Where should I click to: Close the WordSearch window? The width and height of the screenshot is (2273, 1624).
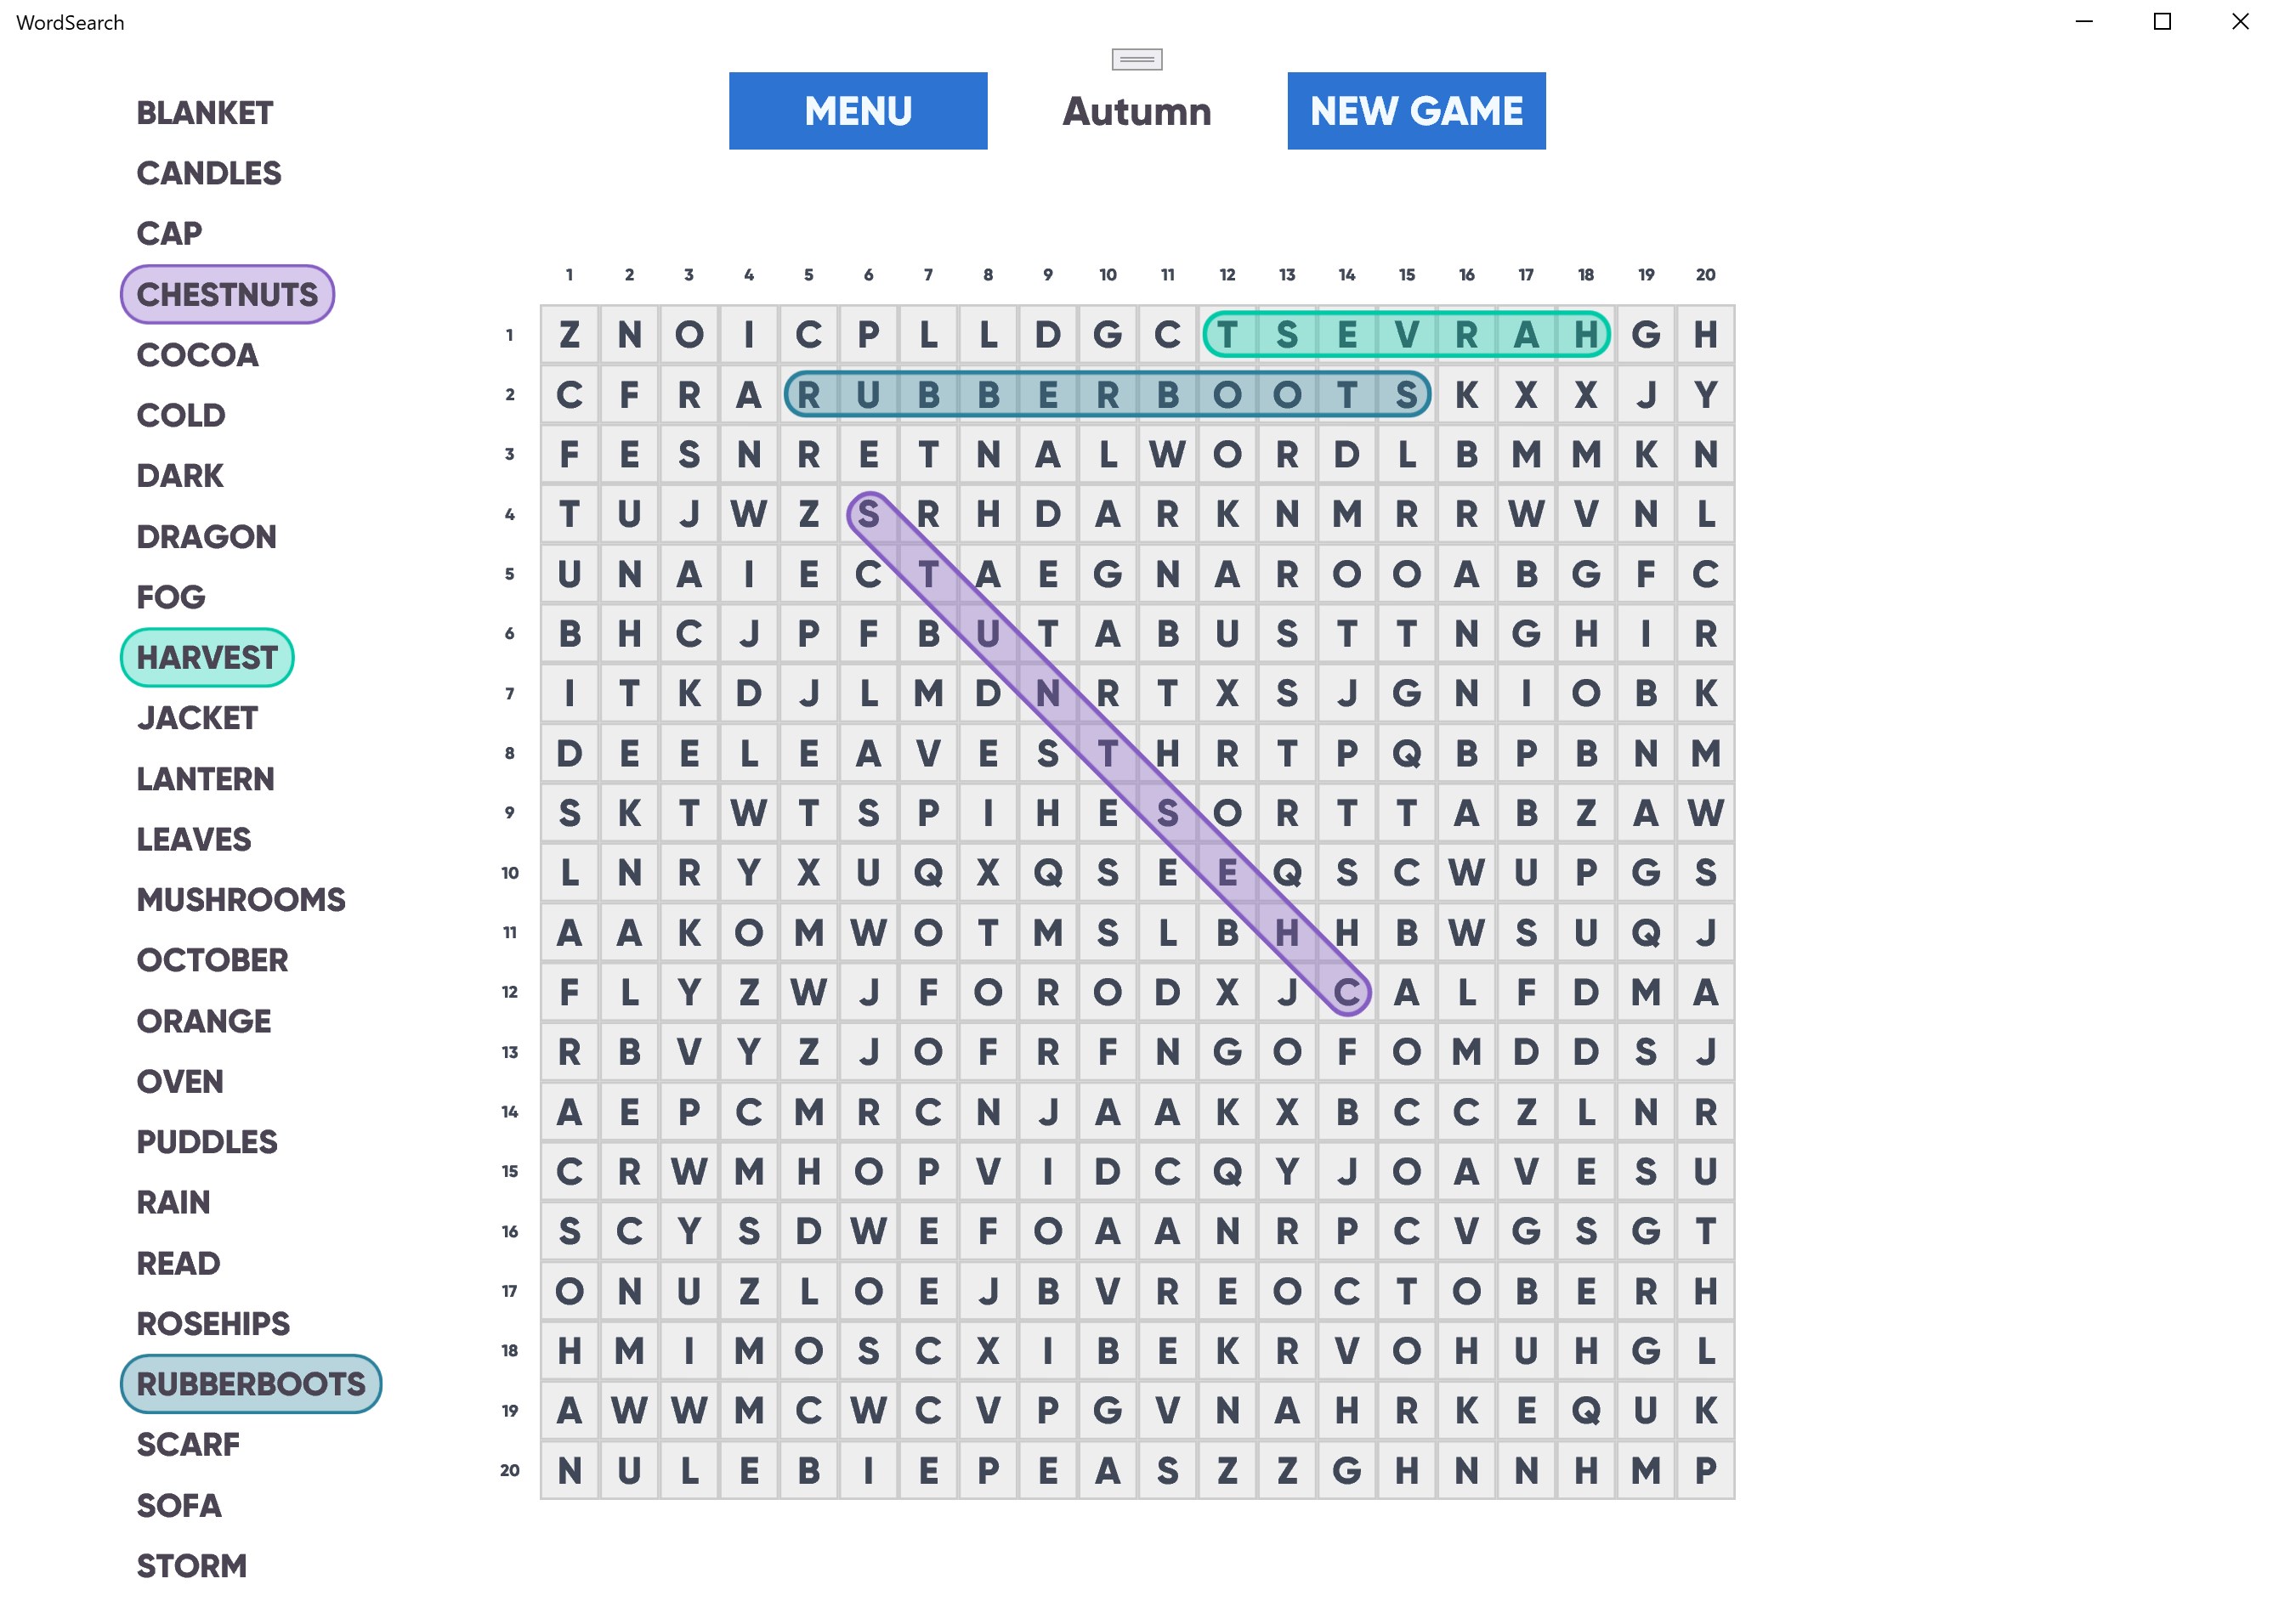pos(2239,22)
